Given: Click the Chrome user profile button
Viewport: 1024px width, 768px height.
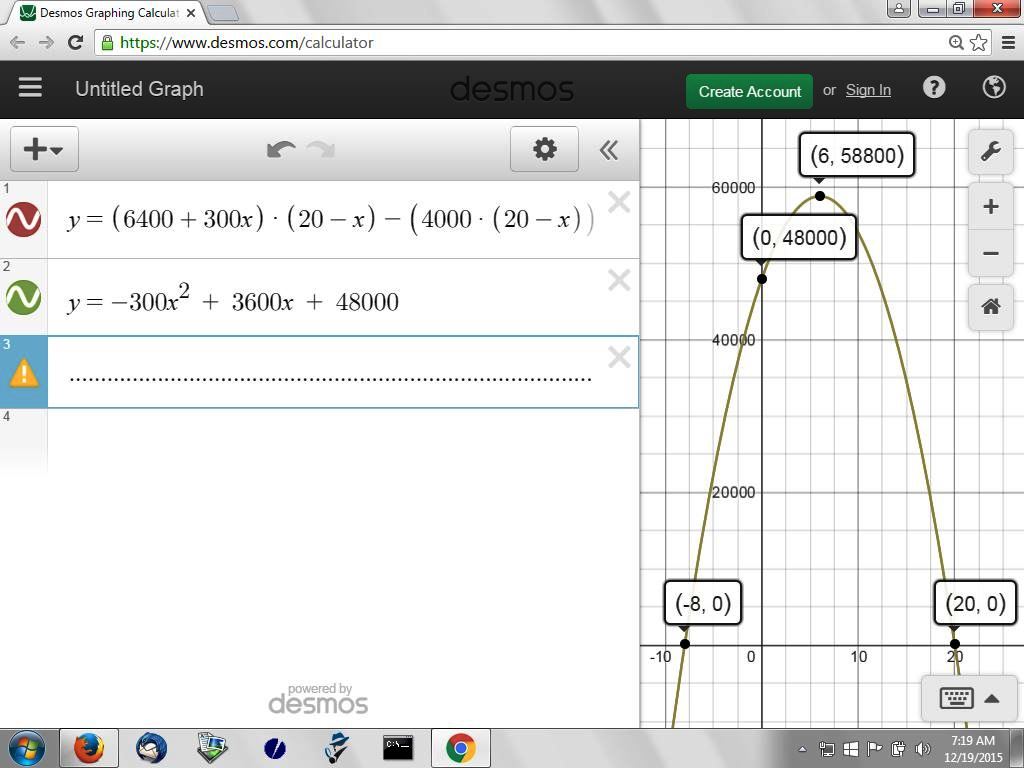Looking at the screenshot, I should point(899,8).
